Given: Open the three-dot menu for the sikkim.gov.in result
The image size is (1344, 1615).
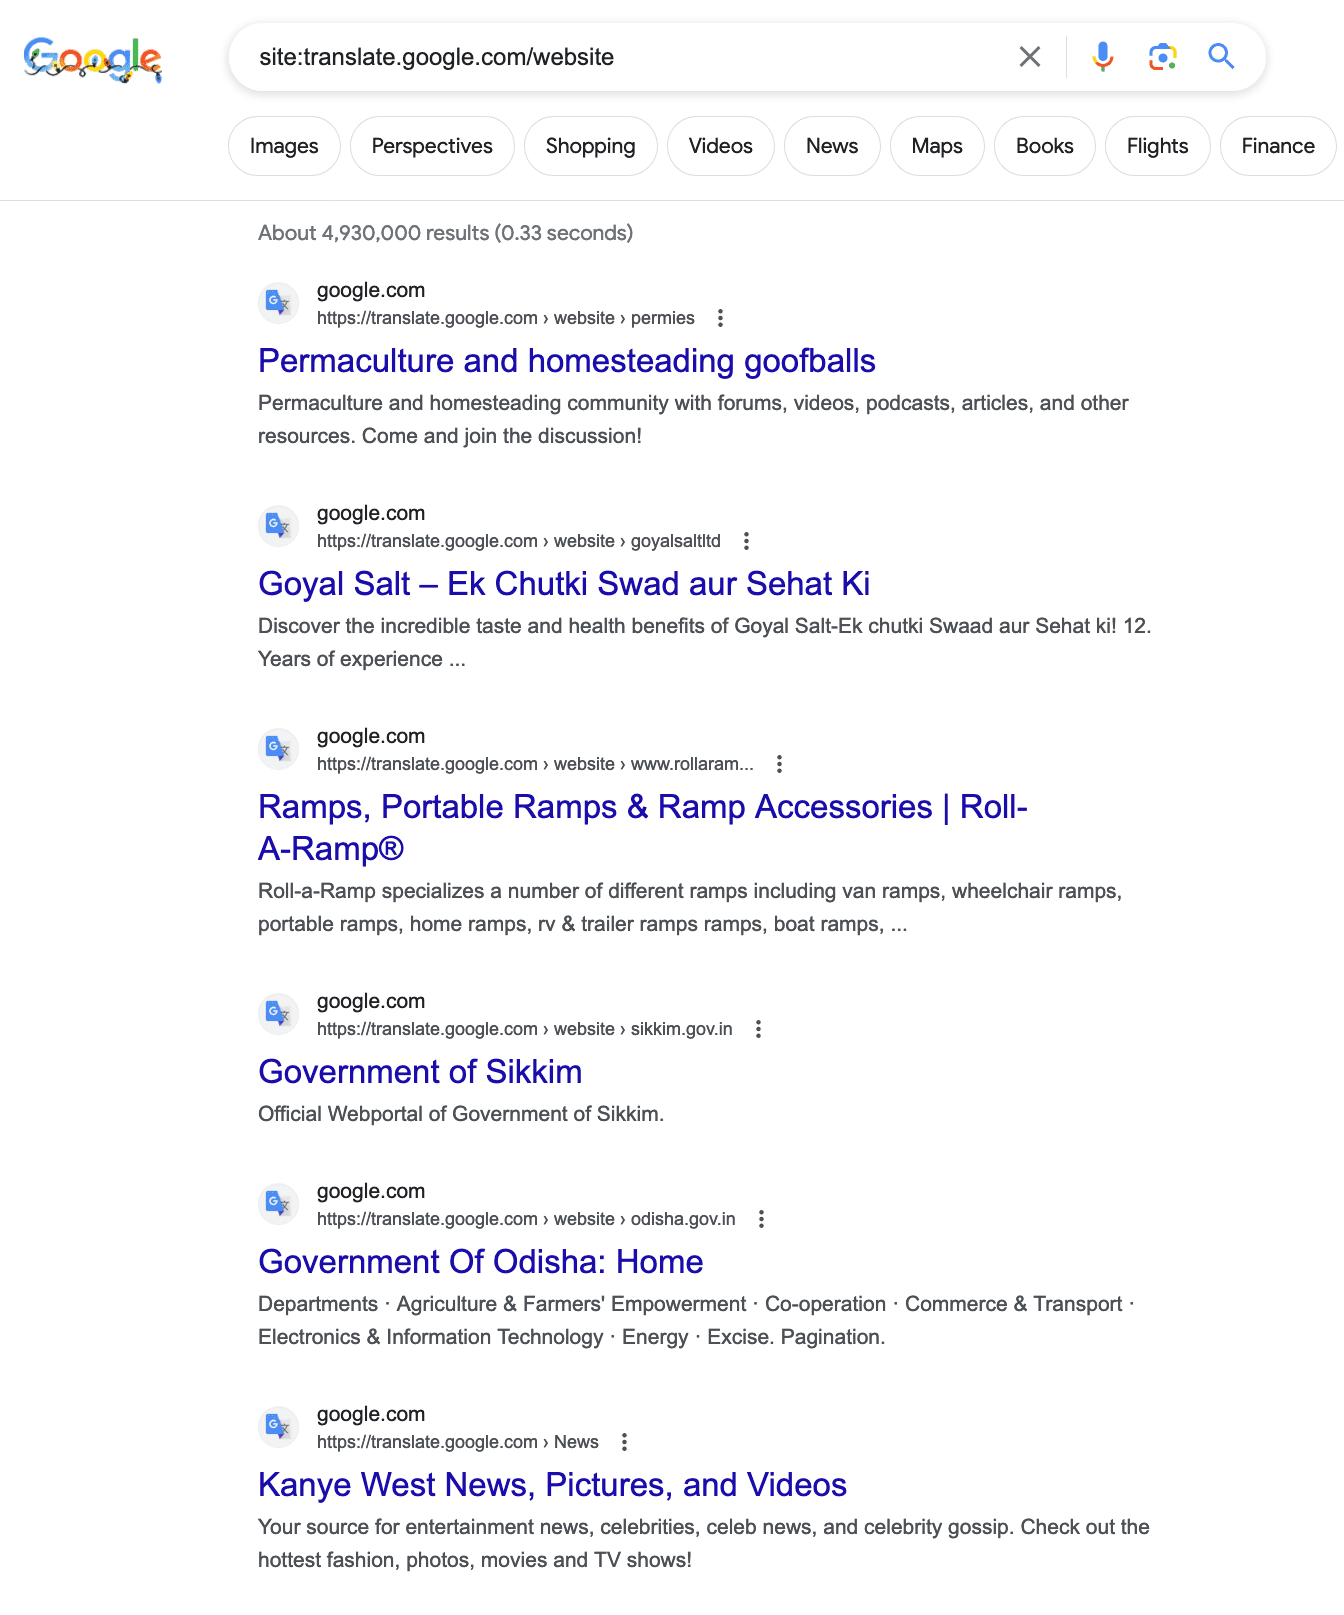Looking at the screenshot, I should coord(758,1029).
